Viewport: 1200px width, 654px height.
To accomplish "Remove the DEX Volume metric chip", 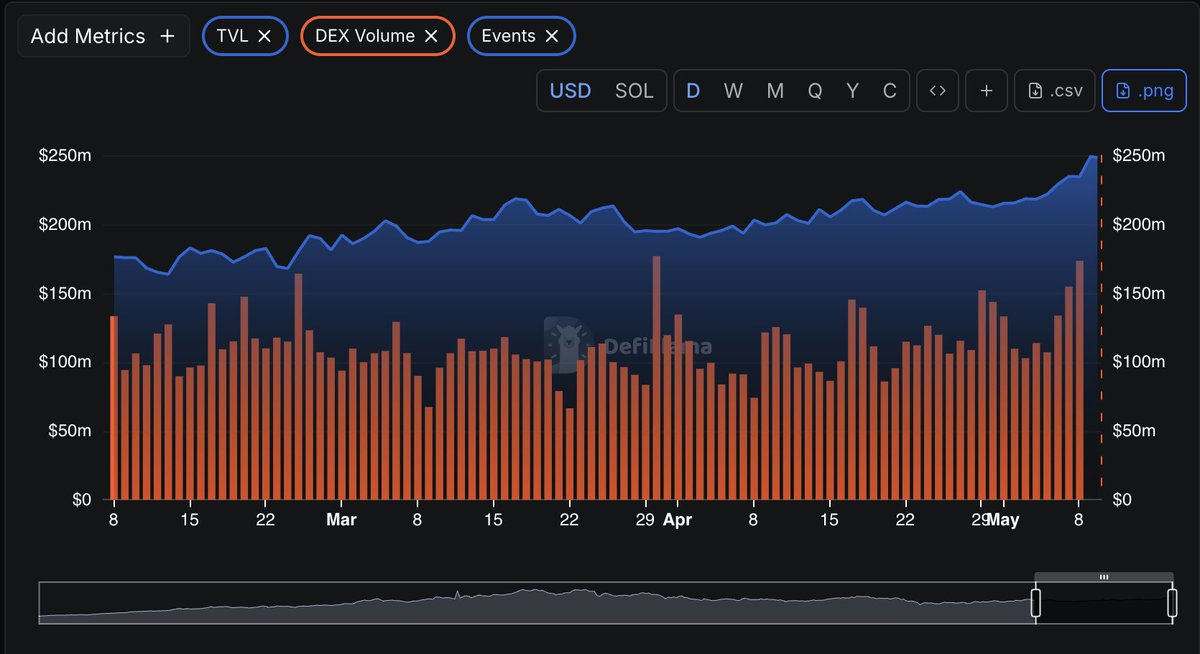I will [x=431, y=36].
